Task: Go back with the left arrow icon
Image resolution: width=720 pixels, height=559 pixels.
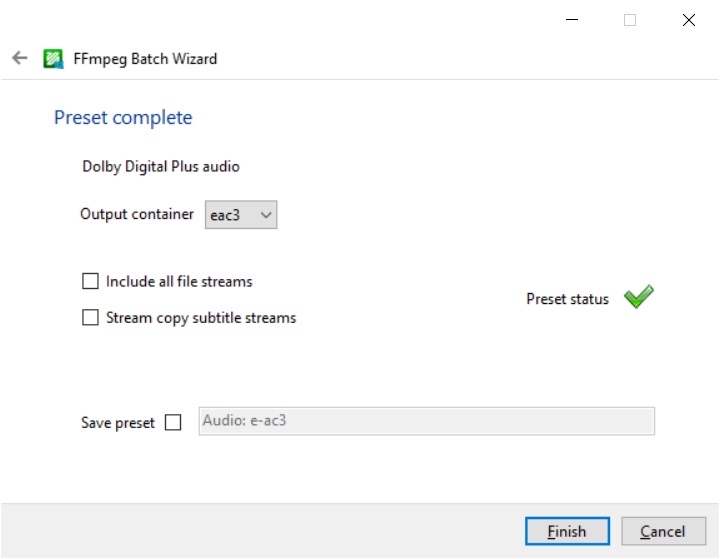Action: [20, 58]
